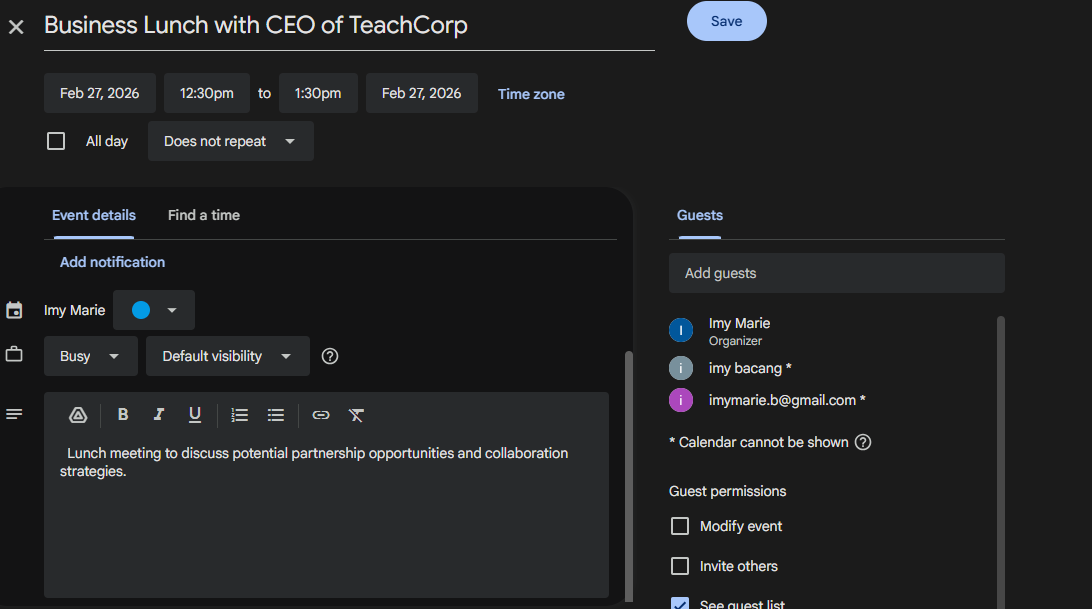Expand the Busy availability dropdown
Screen dimensions: 1092x609
tap(90, 356)
